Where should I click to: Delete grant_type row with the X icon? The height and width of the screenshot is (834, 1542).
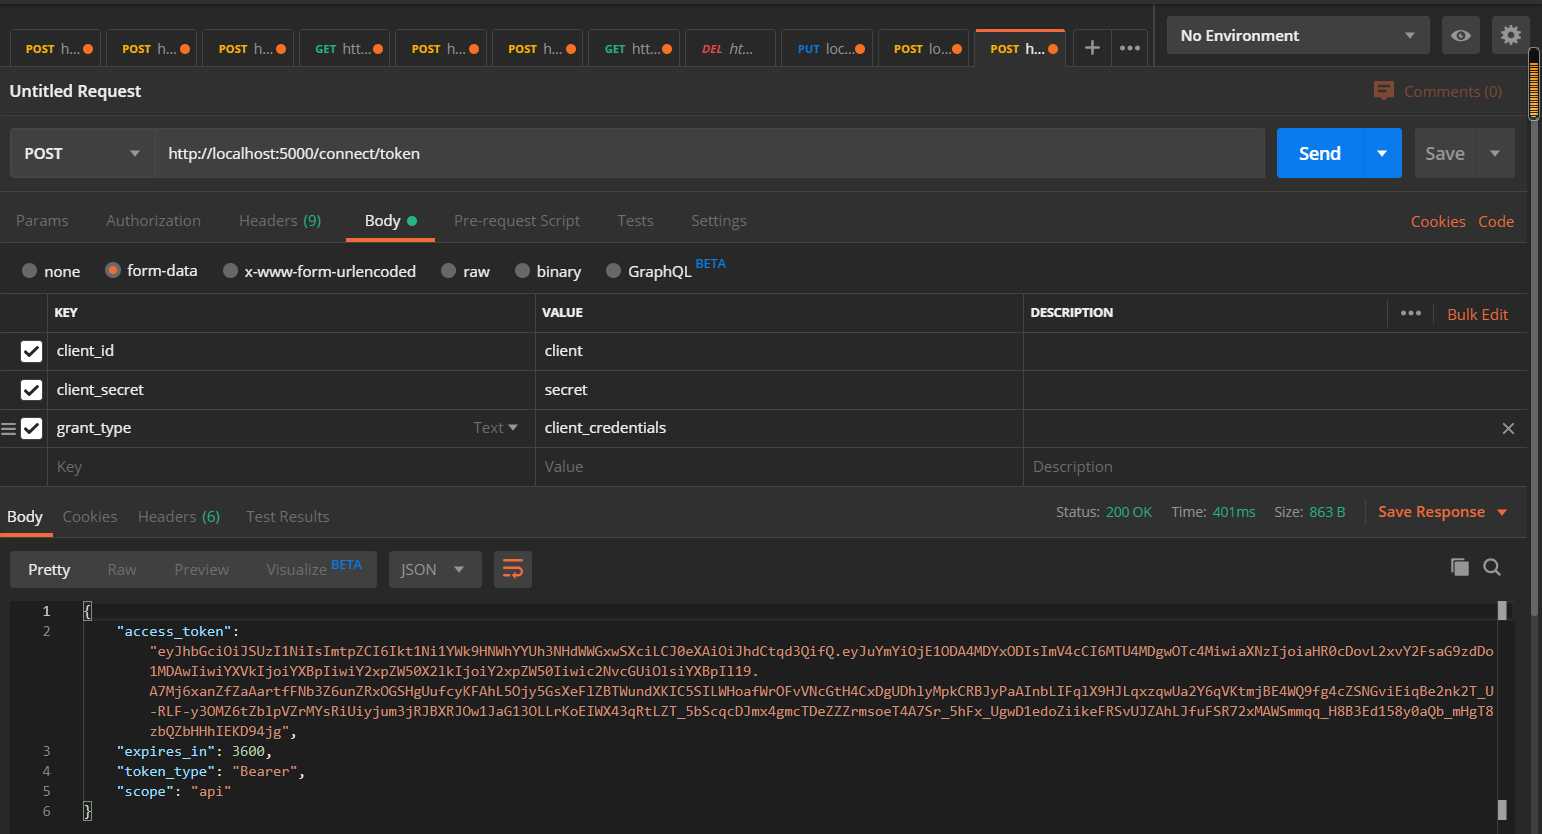(x=1508, y=428)
